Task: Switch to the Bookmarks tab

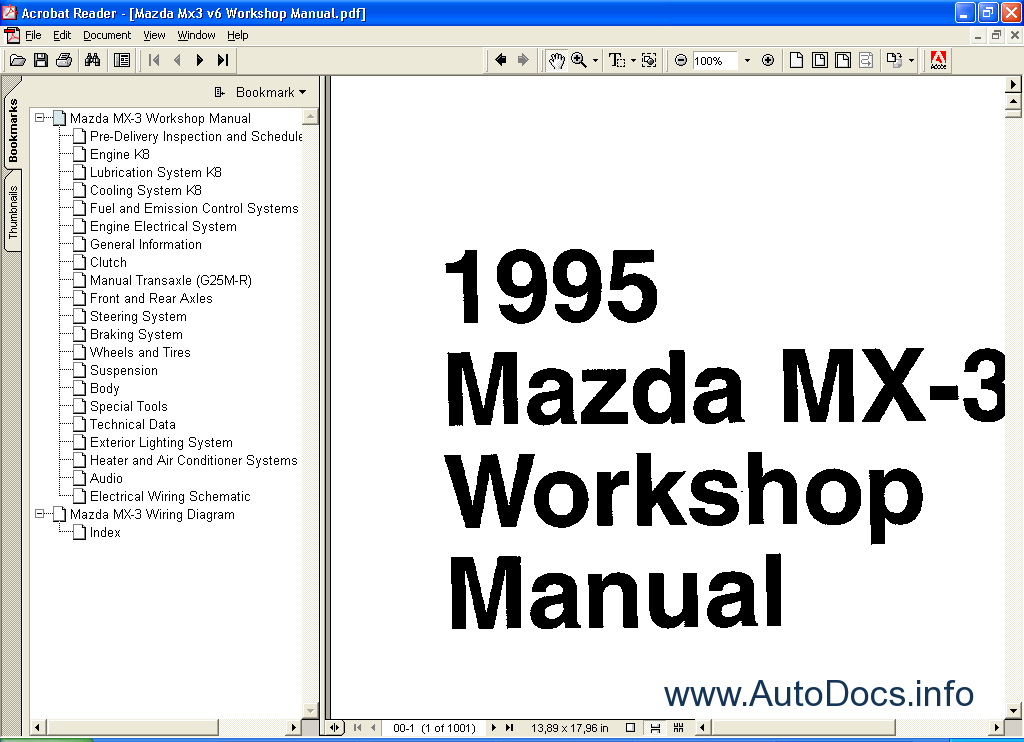Action: pyautogui.click(x=13, y=131)
